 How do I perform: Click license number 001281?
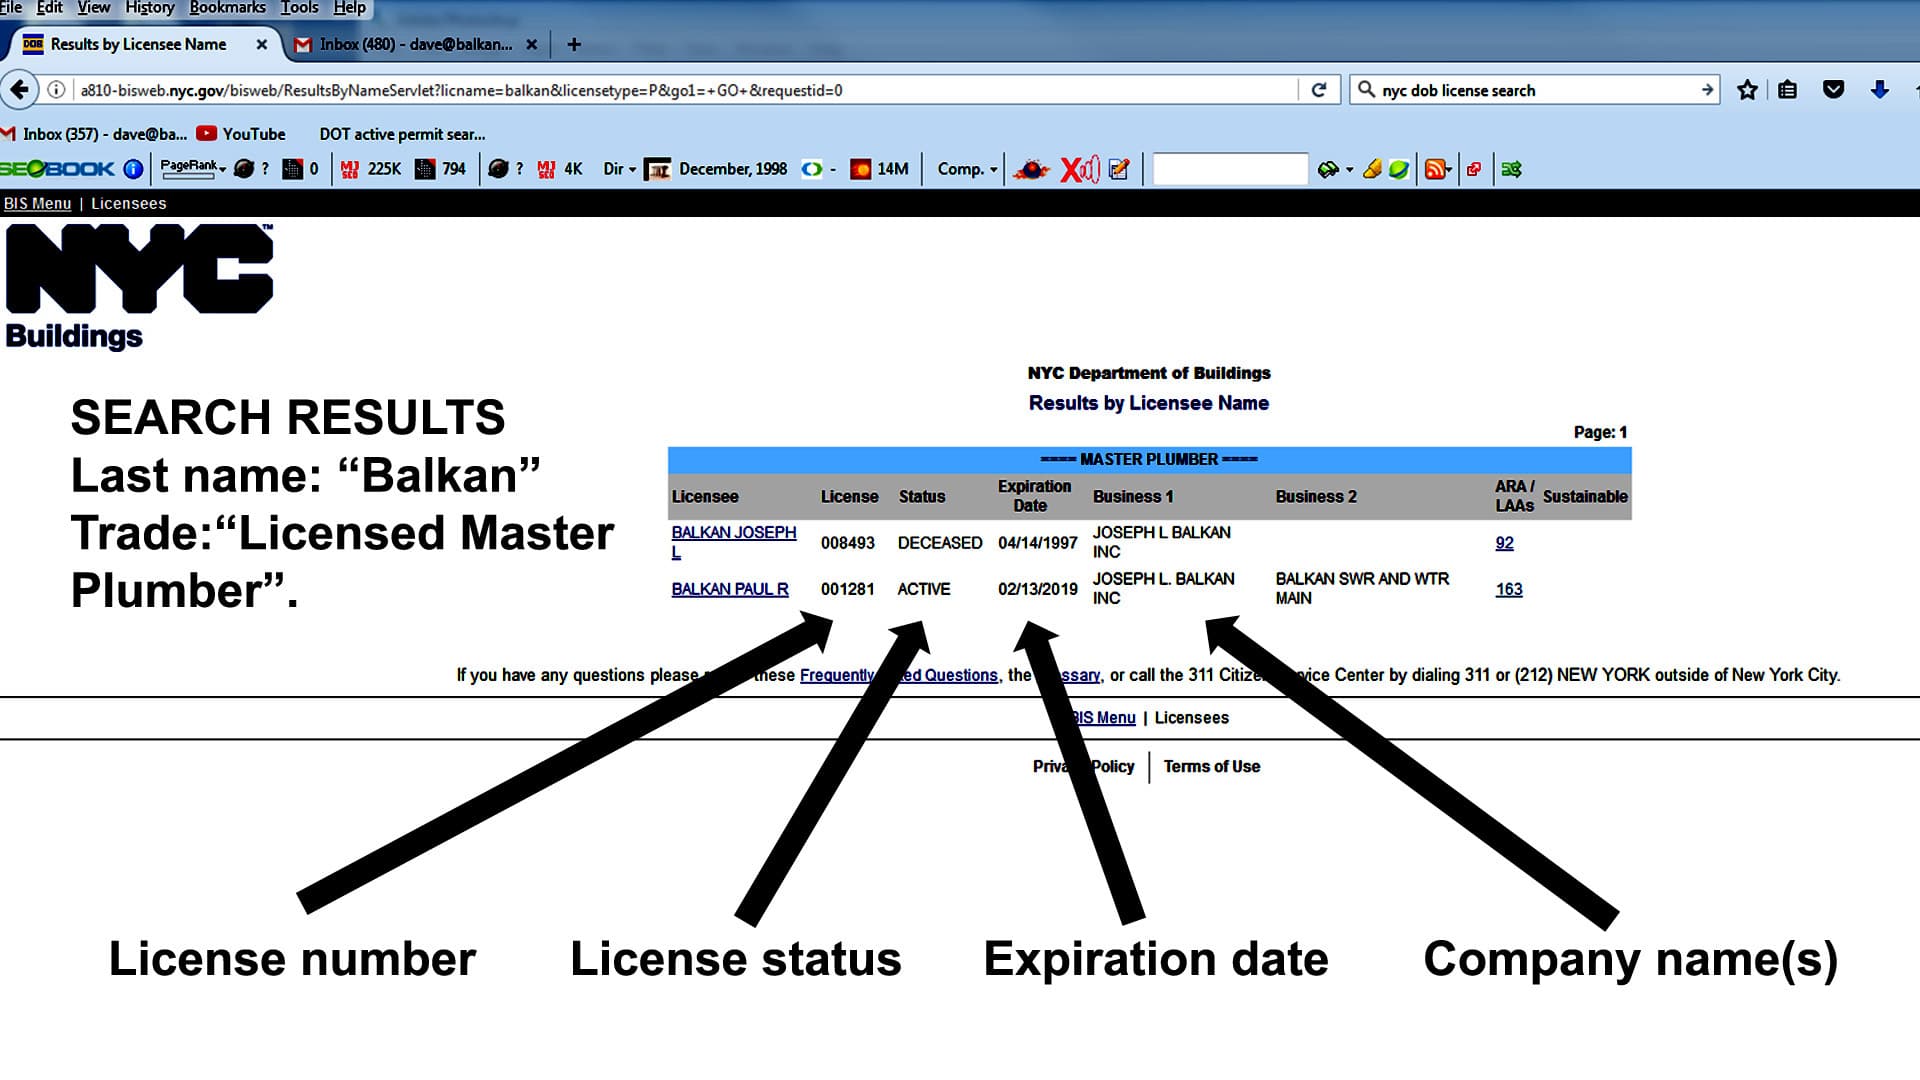click(847, 589)
